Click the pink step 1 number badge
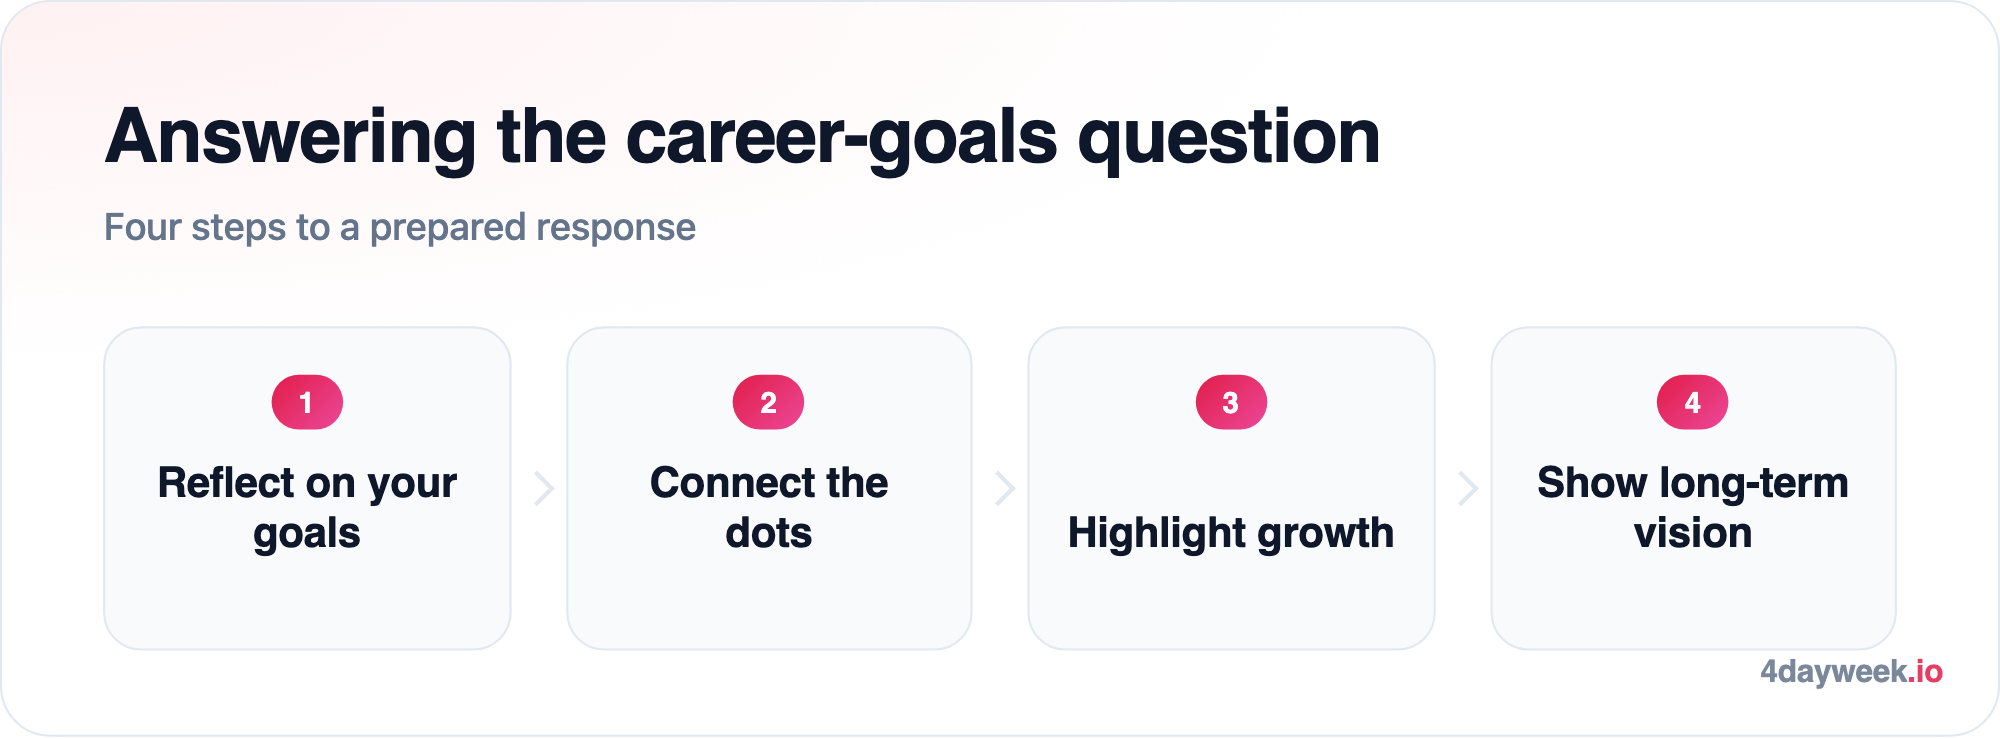Image resolution: width=2000 pixels, height=739 pixels. [x=307, y=402]
